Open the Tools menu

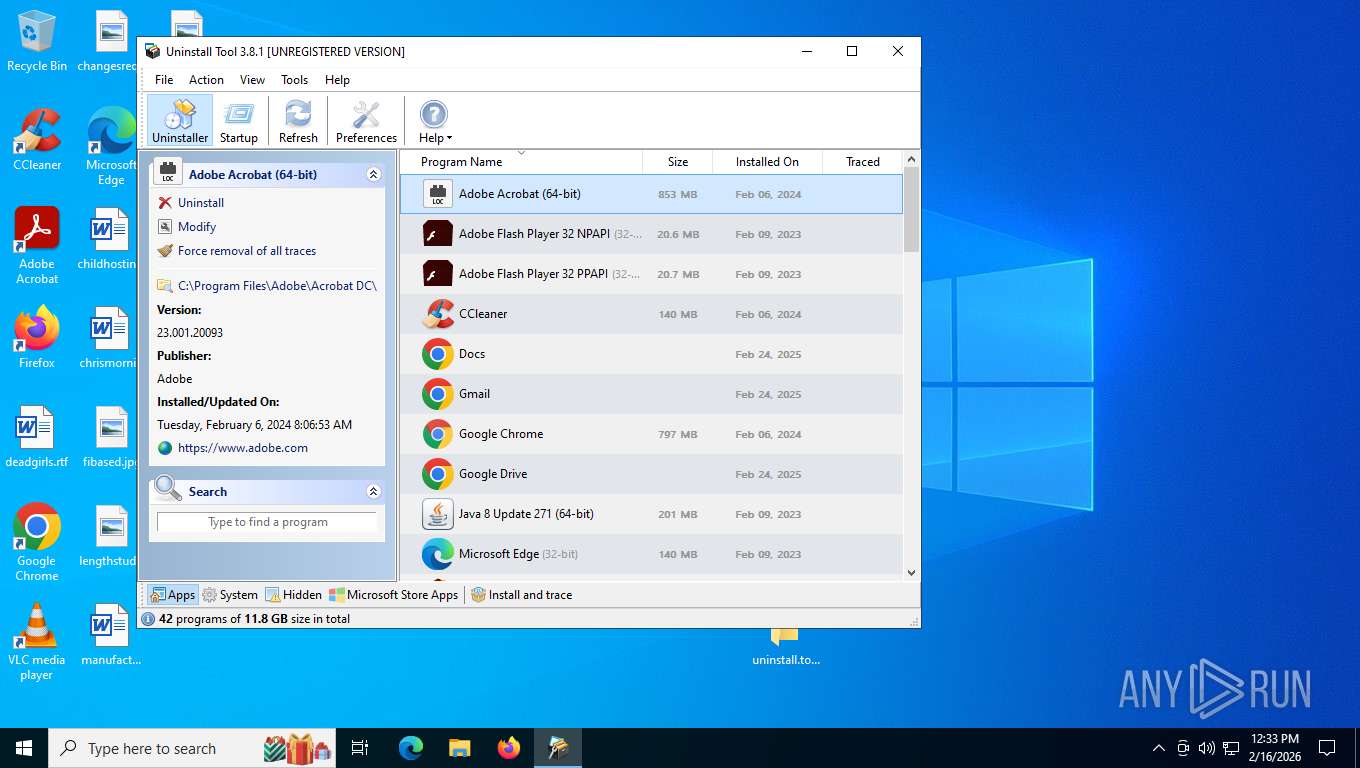(x=294, y=80)
